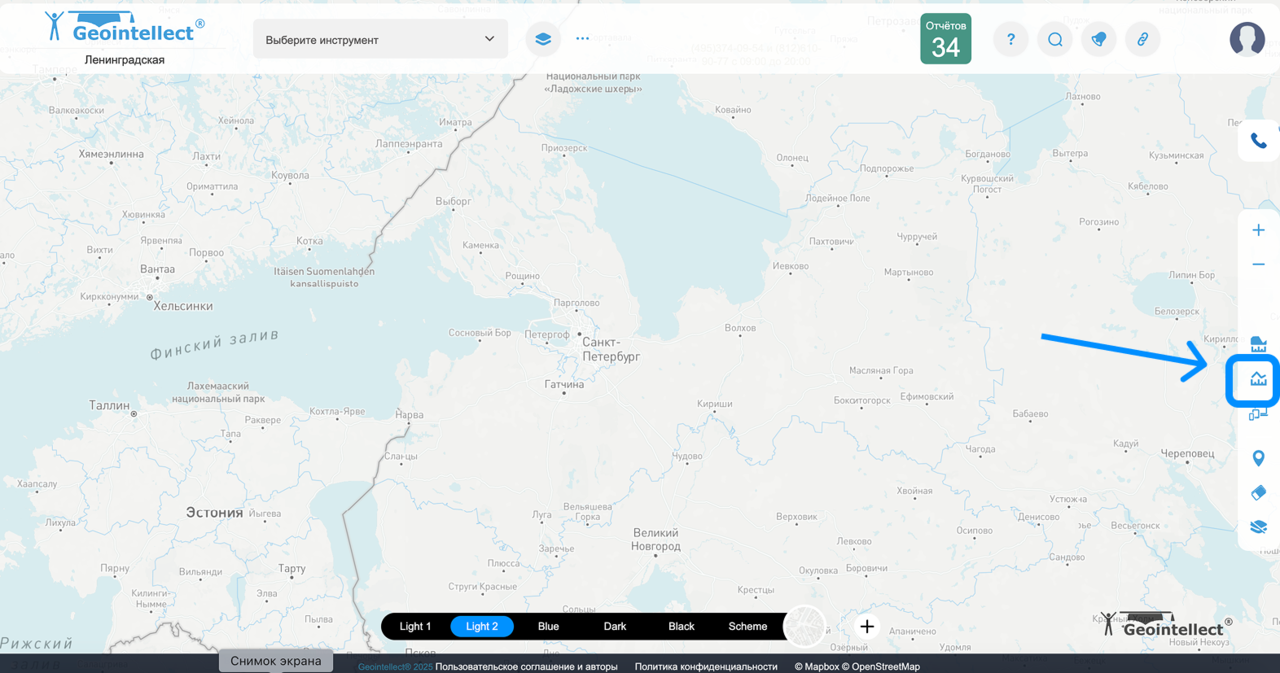Viewport: 1280px width, 673px height.
Task: Click the round map style thumbnail
Action: pyautogui.click(x=805, y=627)
